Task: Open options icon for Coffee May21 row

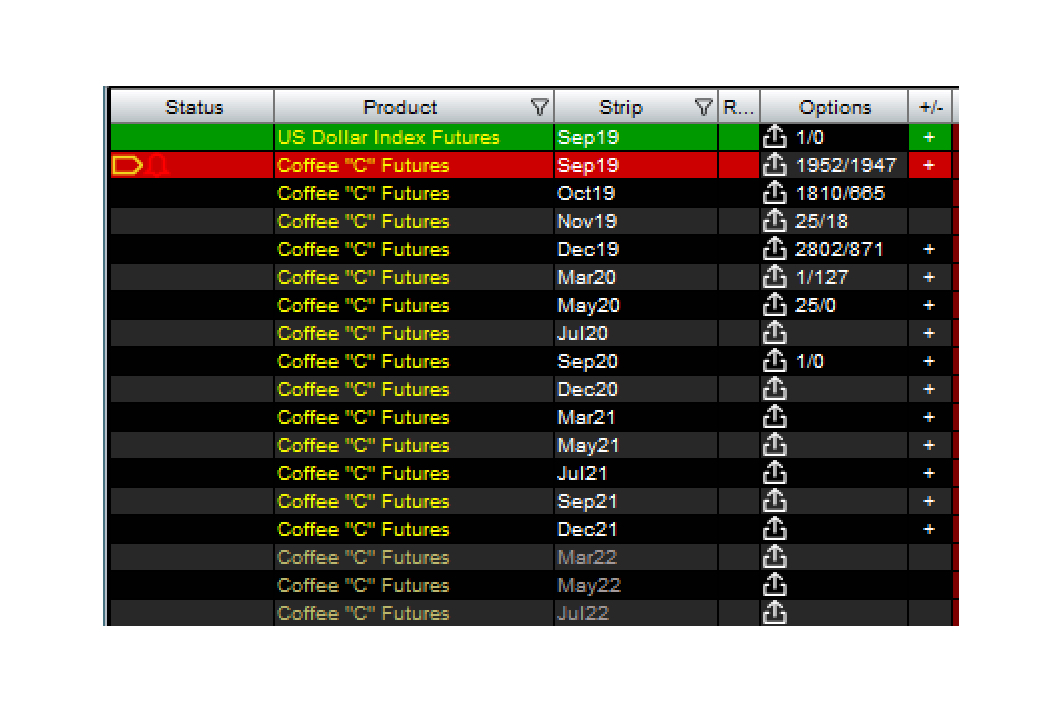Action: click(774, 445)
